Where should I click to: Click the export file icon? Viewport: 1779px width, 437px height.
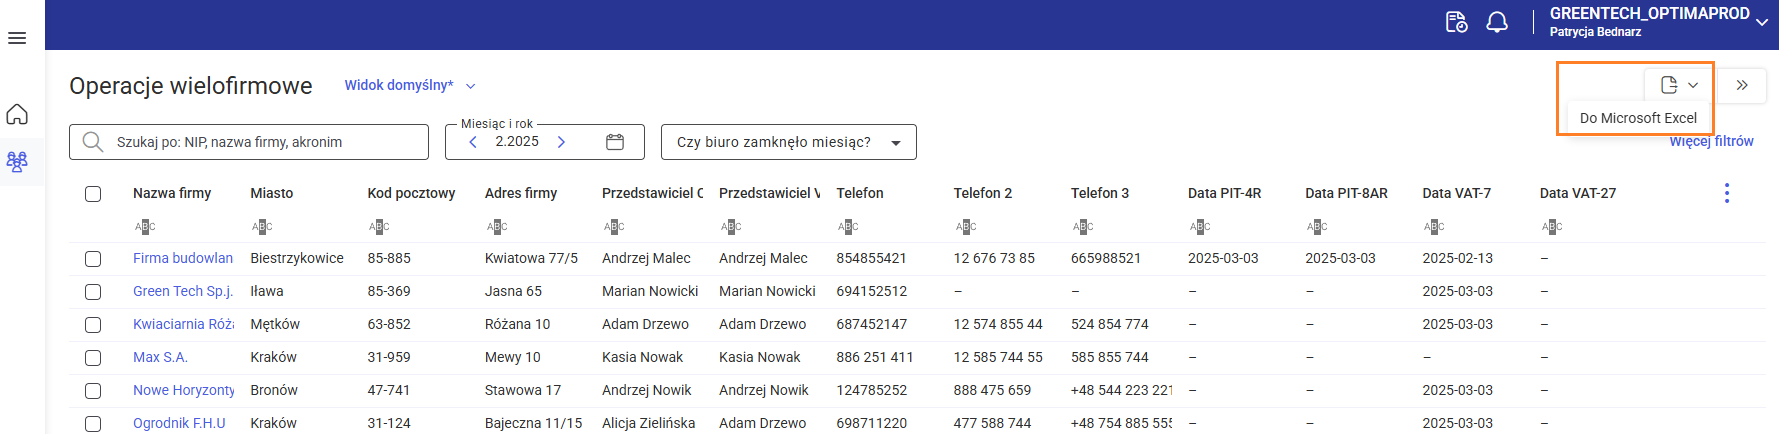(x=1669, y=85)
